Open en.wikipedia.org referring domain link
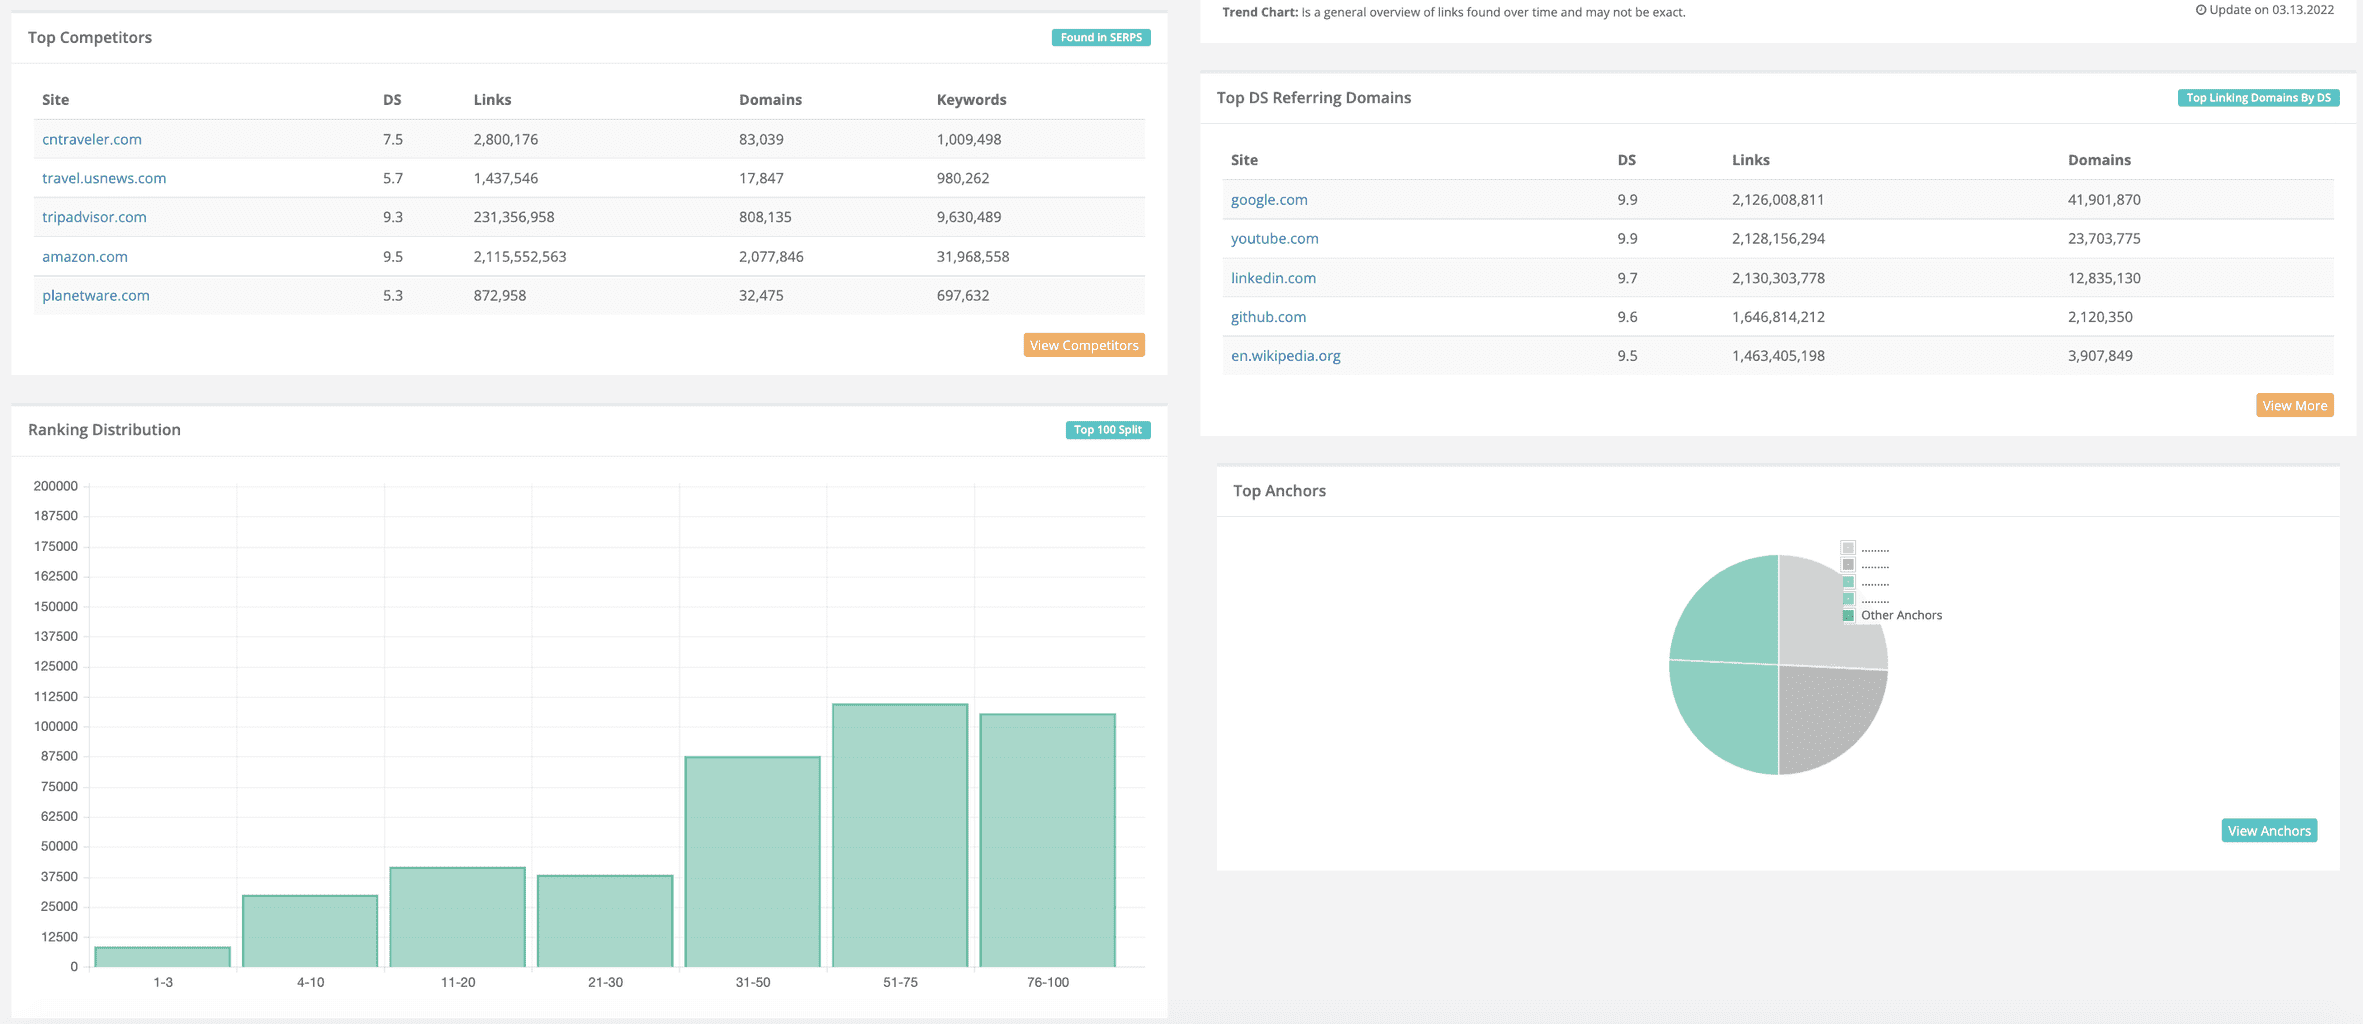This screenshot has height=1024, width=2363. [1286, 356]
